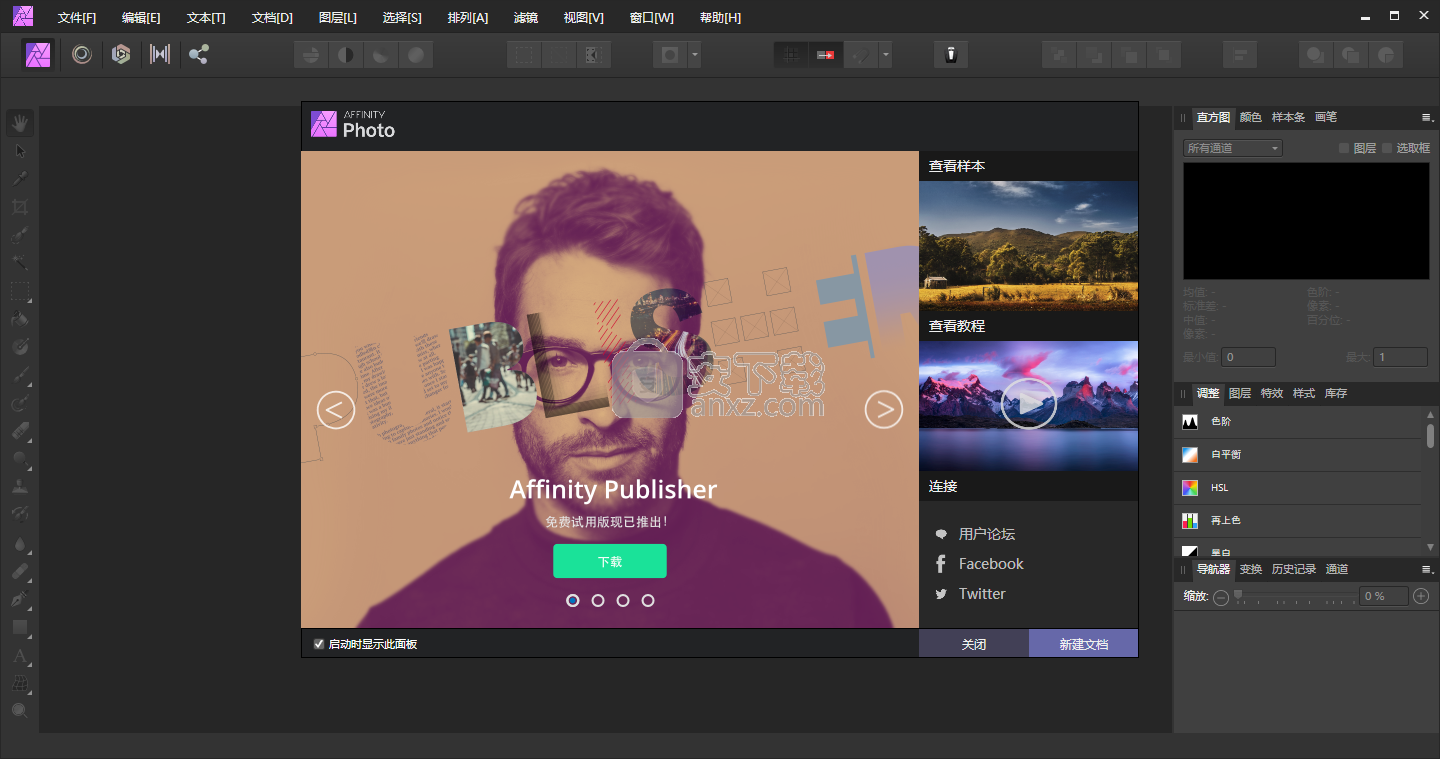
Task: Click the 关闭 button
Action: coord(974,644)
